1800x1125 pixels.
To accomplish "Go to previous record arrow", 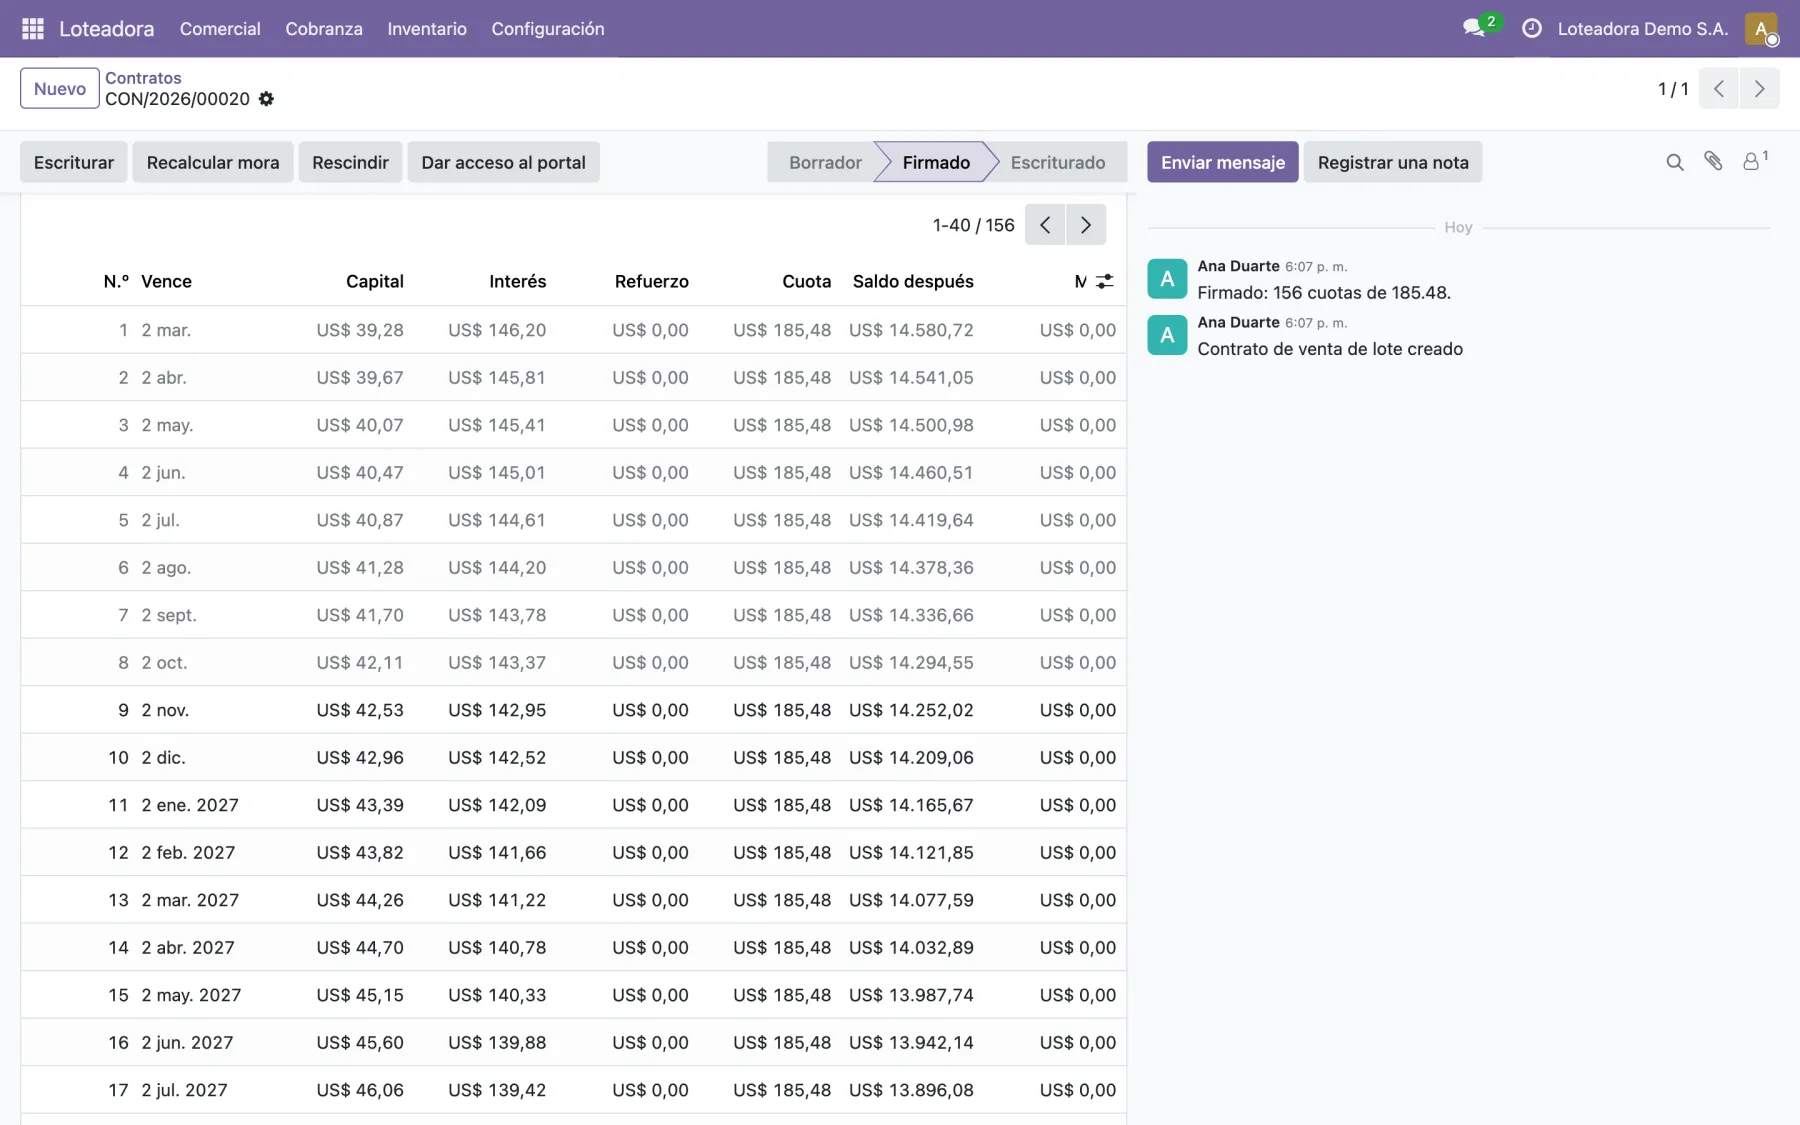I will tap(1719, 89).
